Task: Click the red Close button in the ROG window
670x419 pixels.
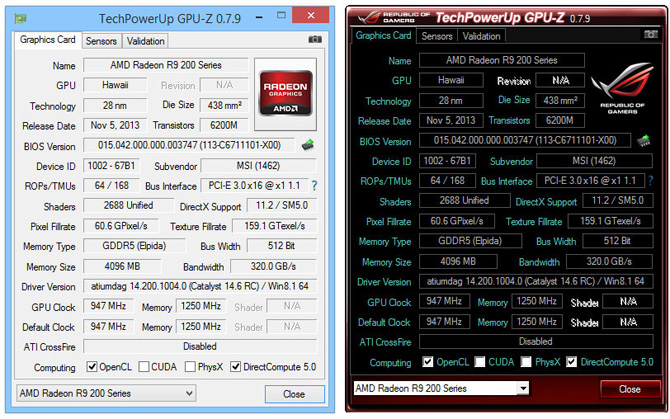Action: [x=630, y=389]
